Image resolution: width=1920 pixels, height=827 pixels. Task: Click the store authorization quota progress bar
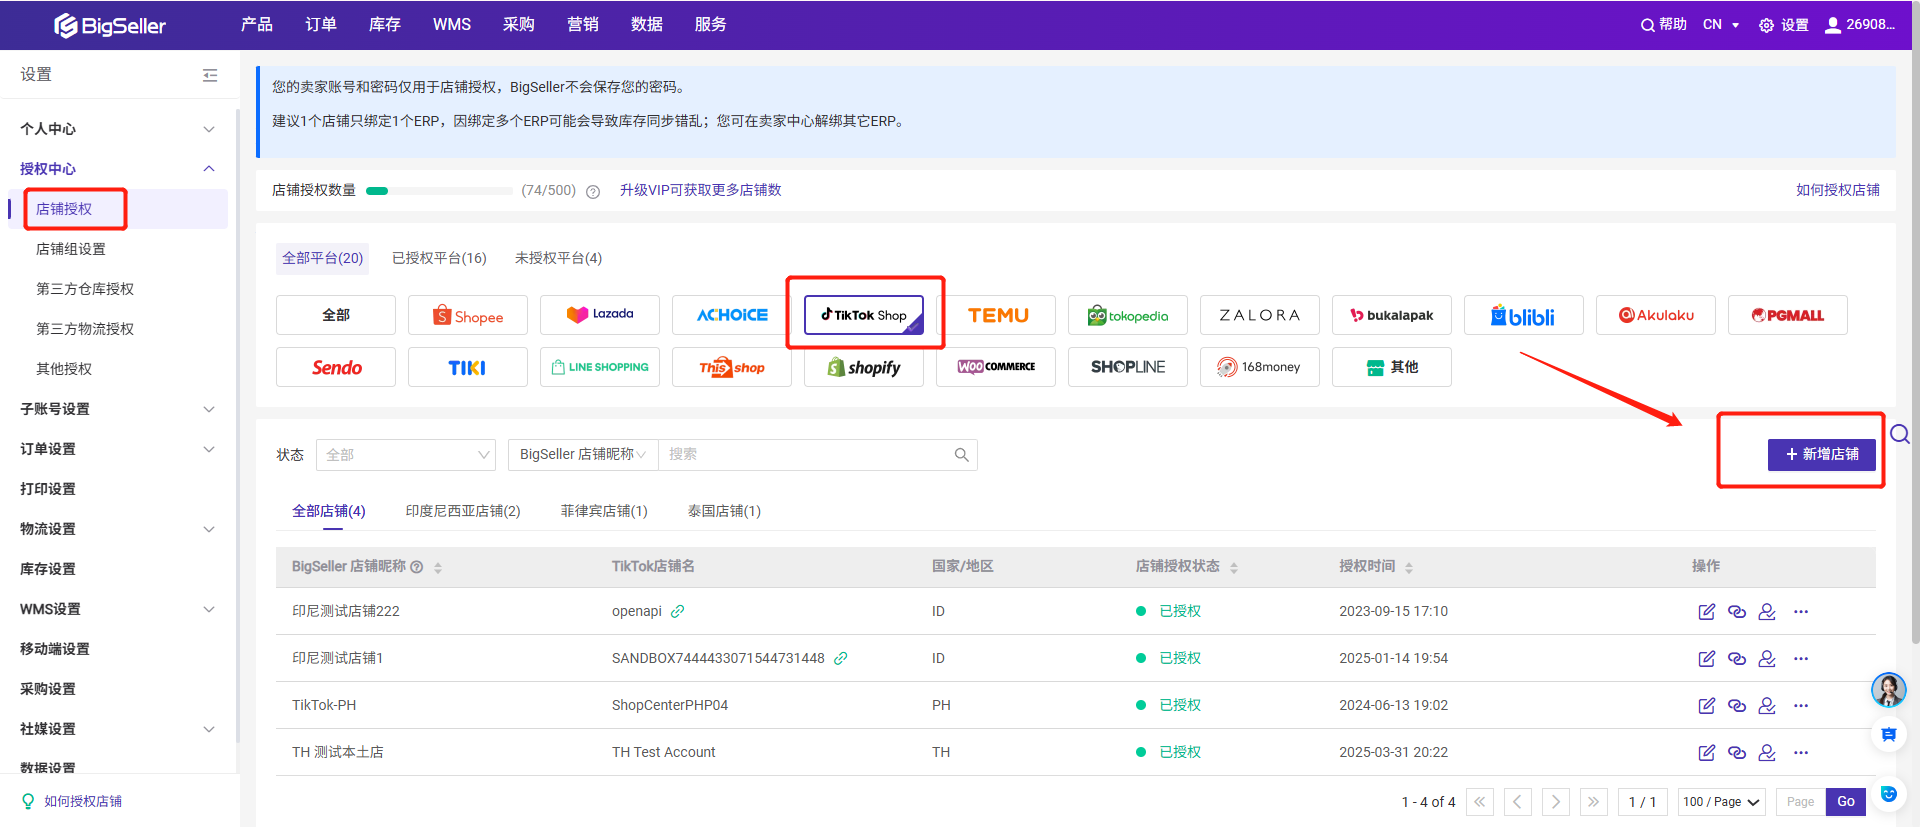coord(439,191)
